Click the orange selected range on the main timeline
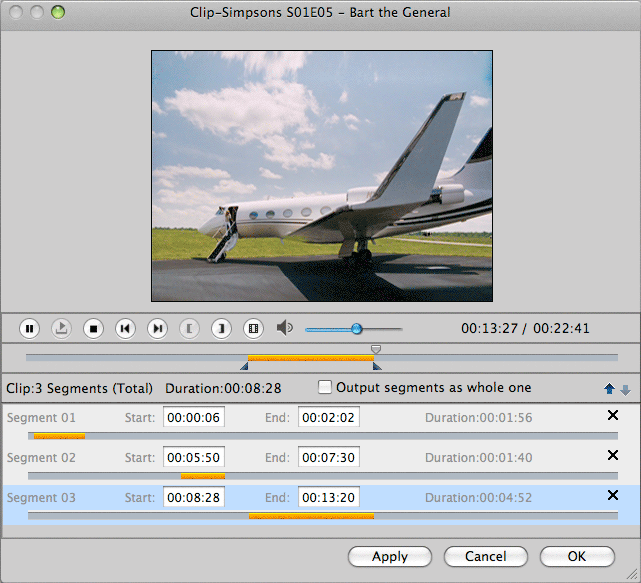Viewport: 641px width, 583px height. coord(311,358)
